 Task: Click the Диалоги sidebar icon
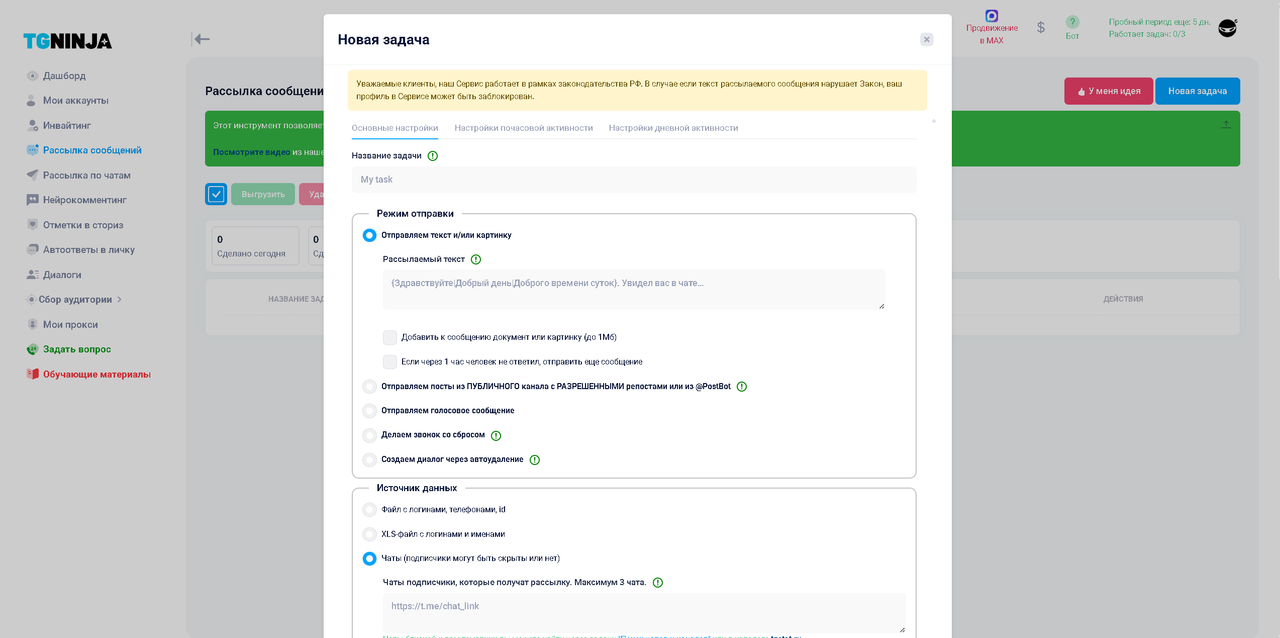tap(32, 274)
